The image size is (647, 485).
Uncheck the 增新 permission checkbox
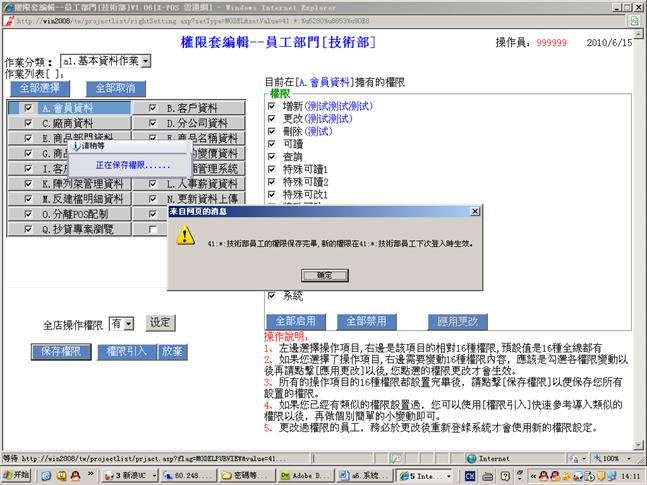(x=273, y=104)
